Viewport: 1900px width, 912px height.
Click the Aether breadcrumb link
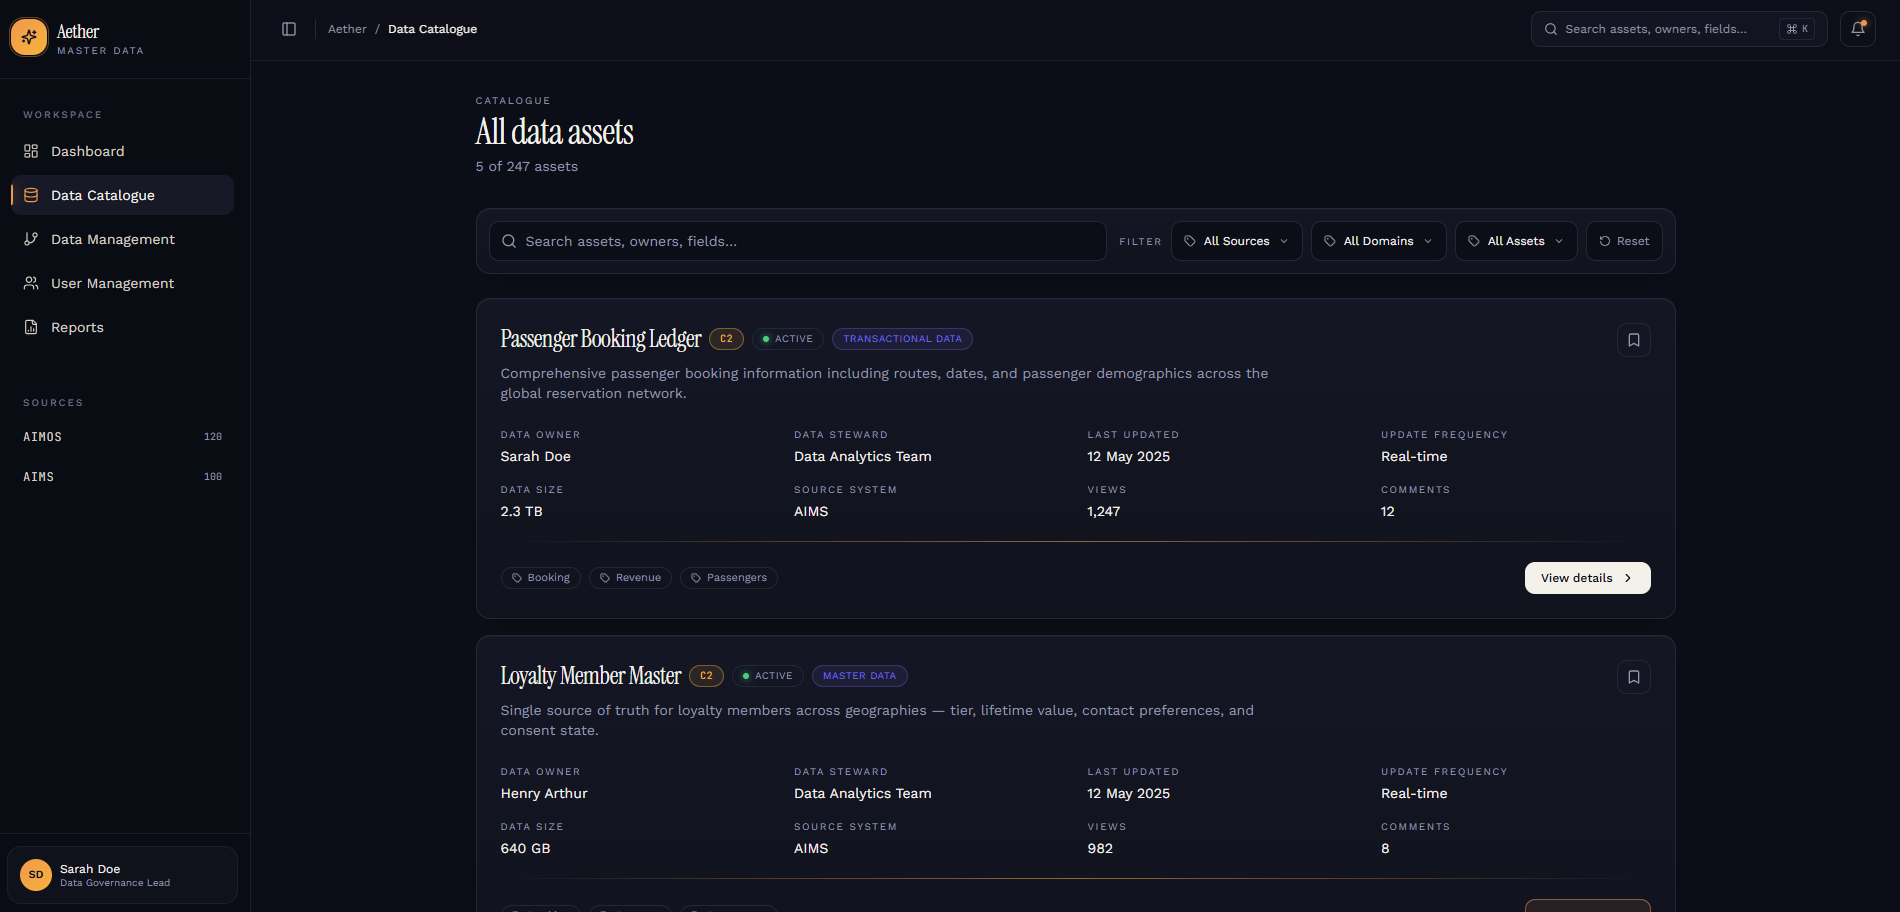coord(347,29)
